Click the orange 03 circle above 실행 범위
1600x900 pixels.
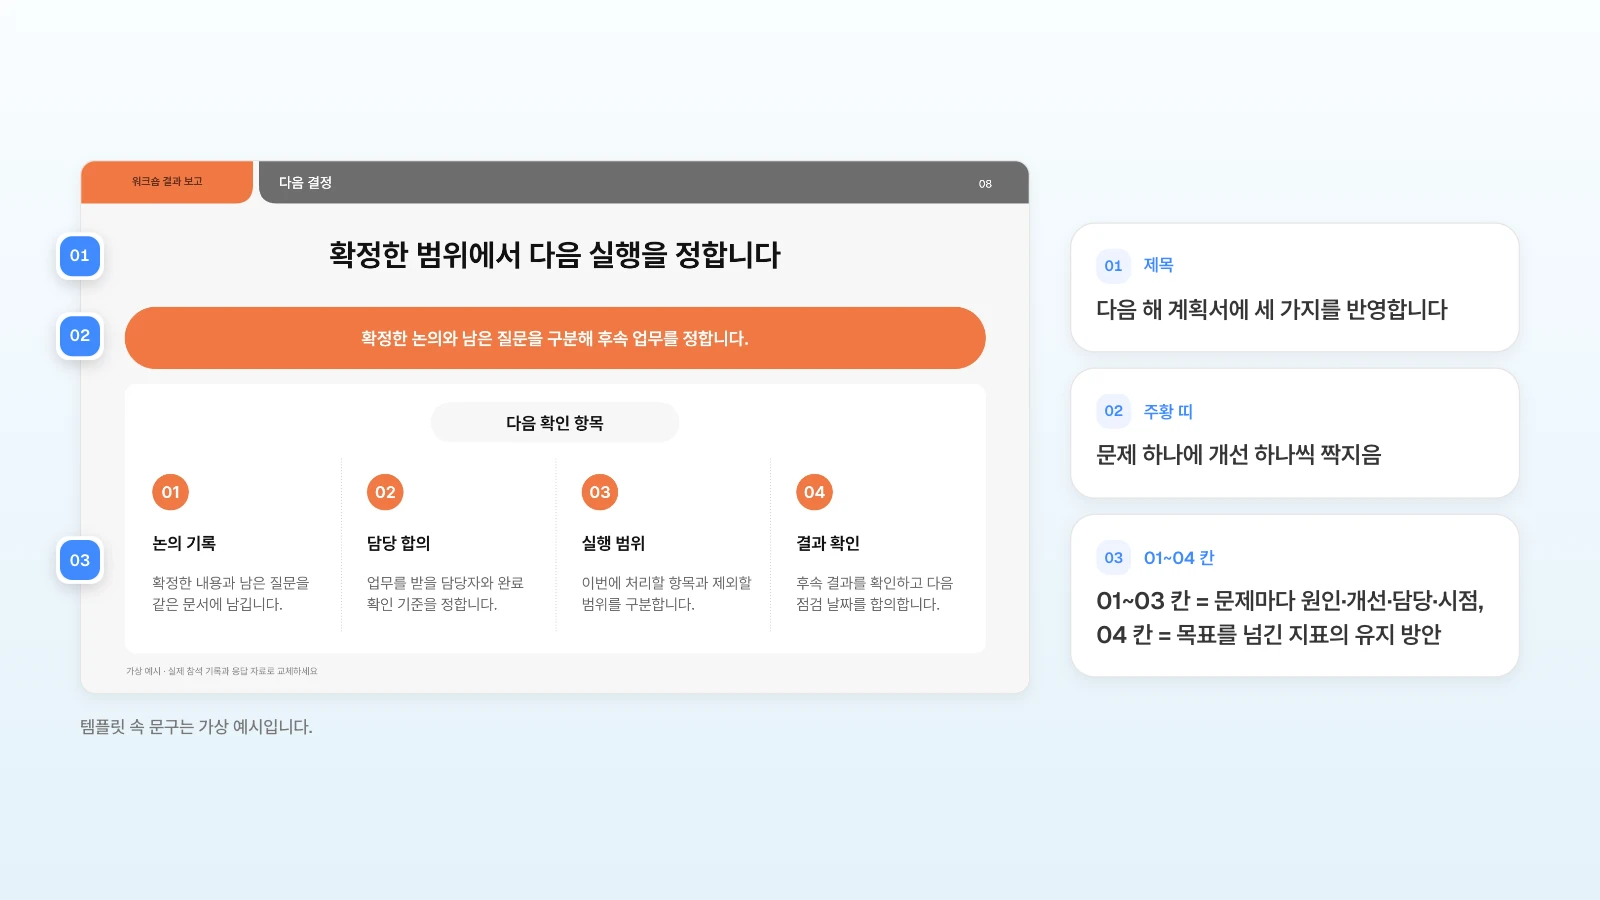(600, 492)
